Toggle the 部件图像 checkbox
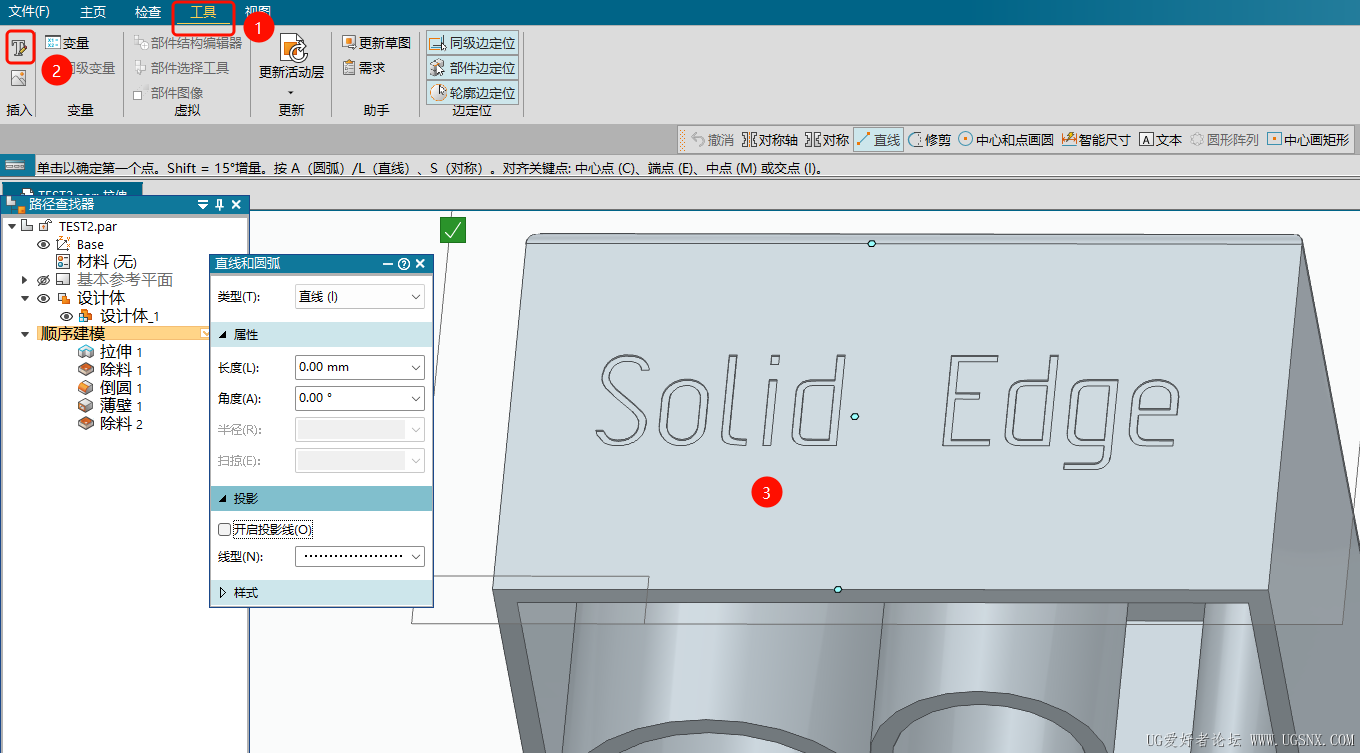This screenshot has width=1360, height=753. pyautogui.click(x=138, y=94)
